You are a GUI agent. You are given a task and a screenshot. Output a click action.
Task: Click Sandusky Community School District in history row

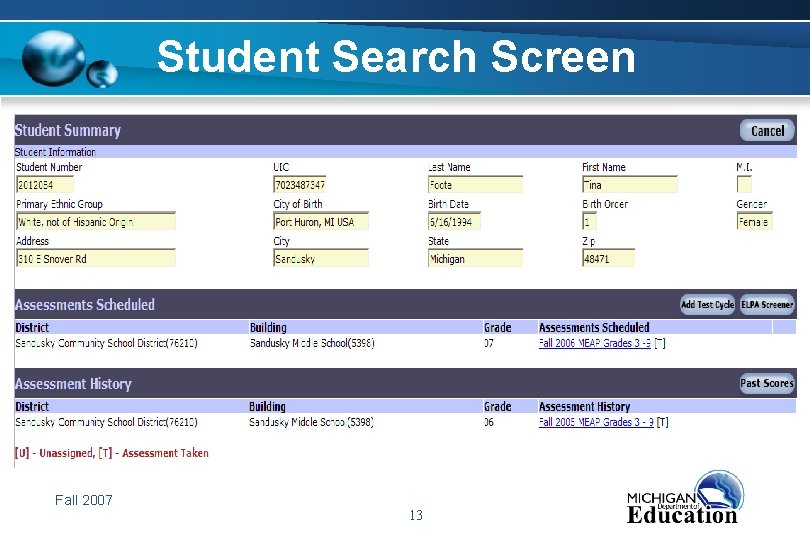(106, 422)
